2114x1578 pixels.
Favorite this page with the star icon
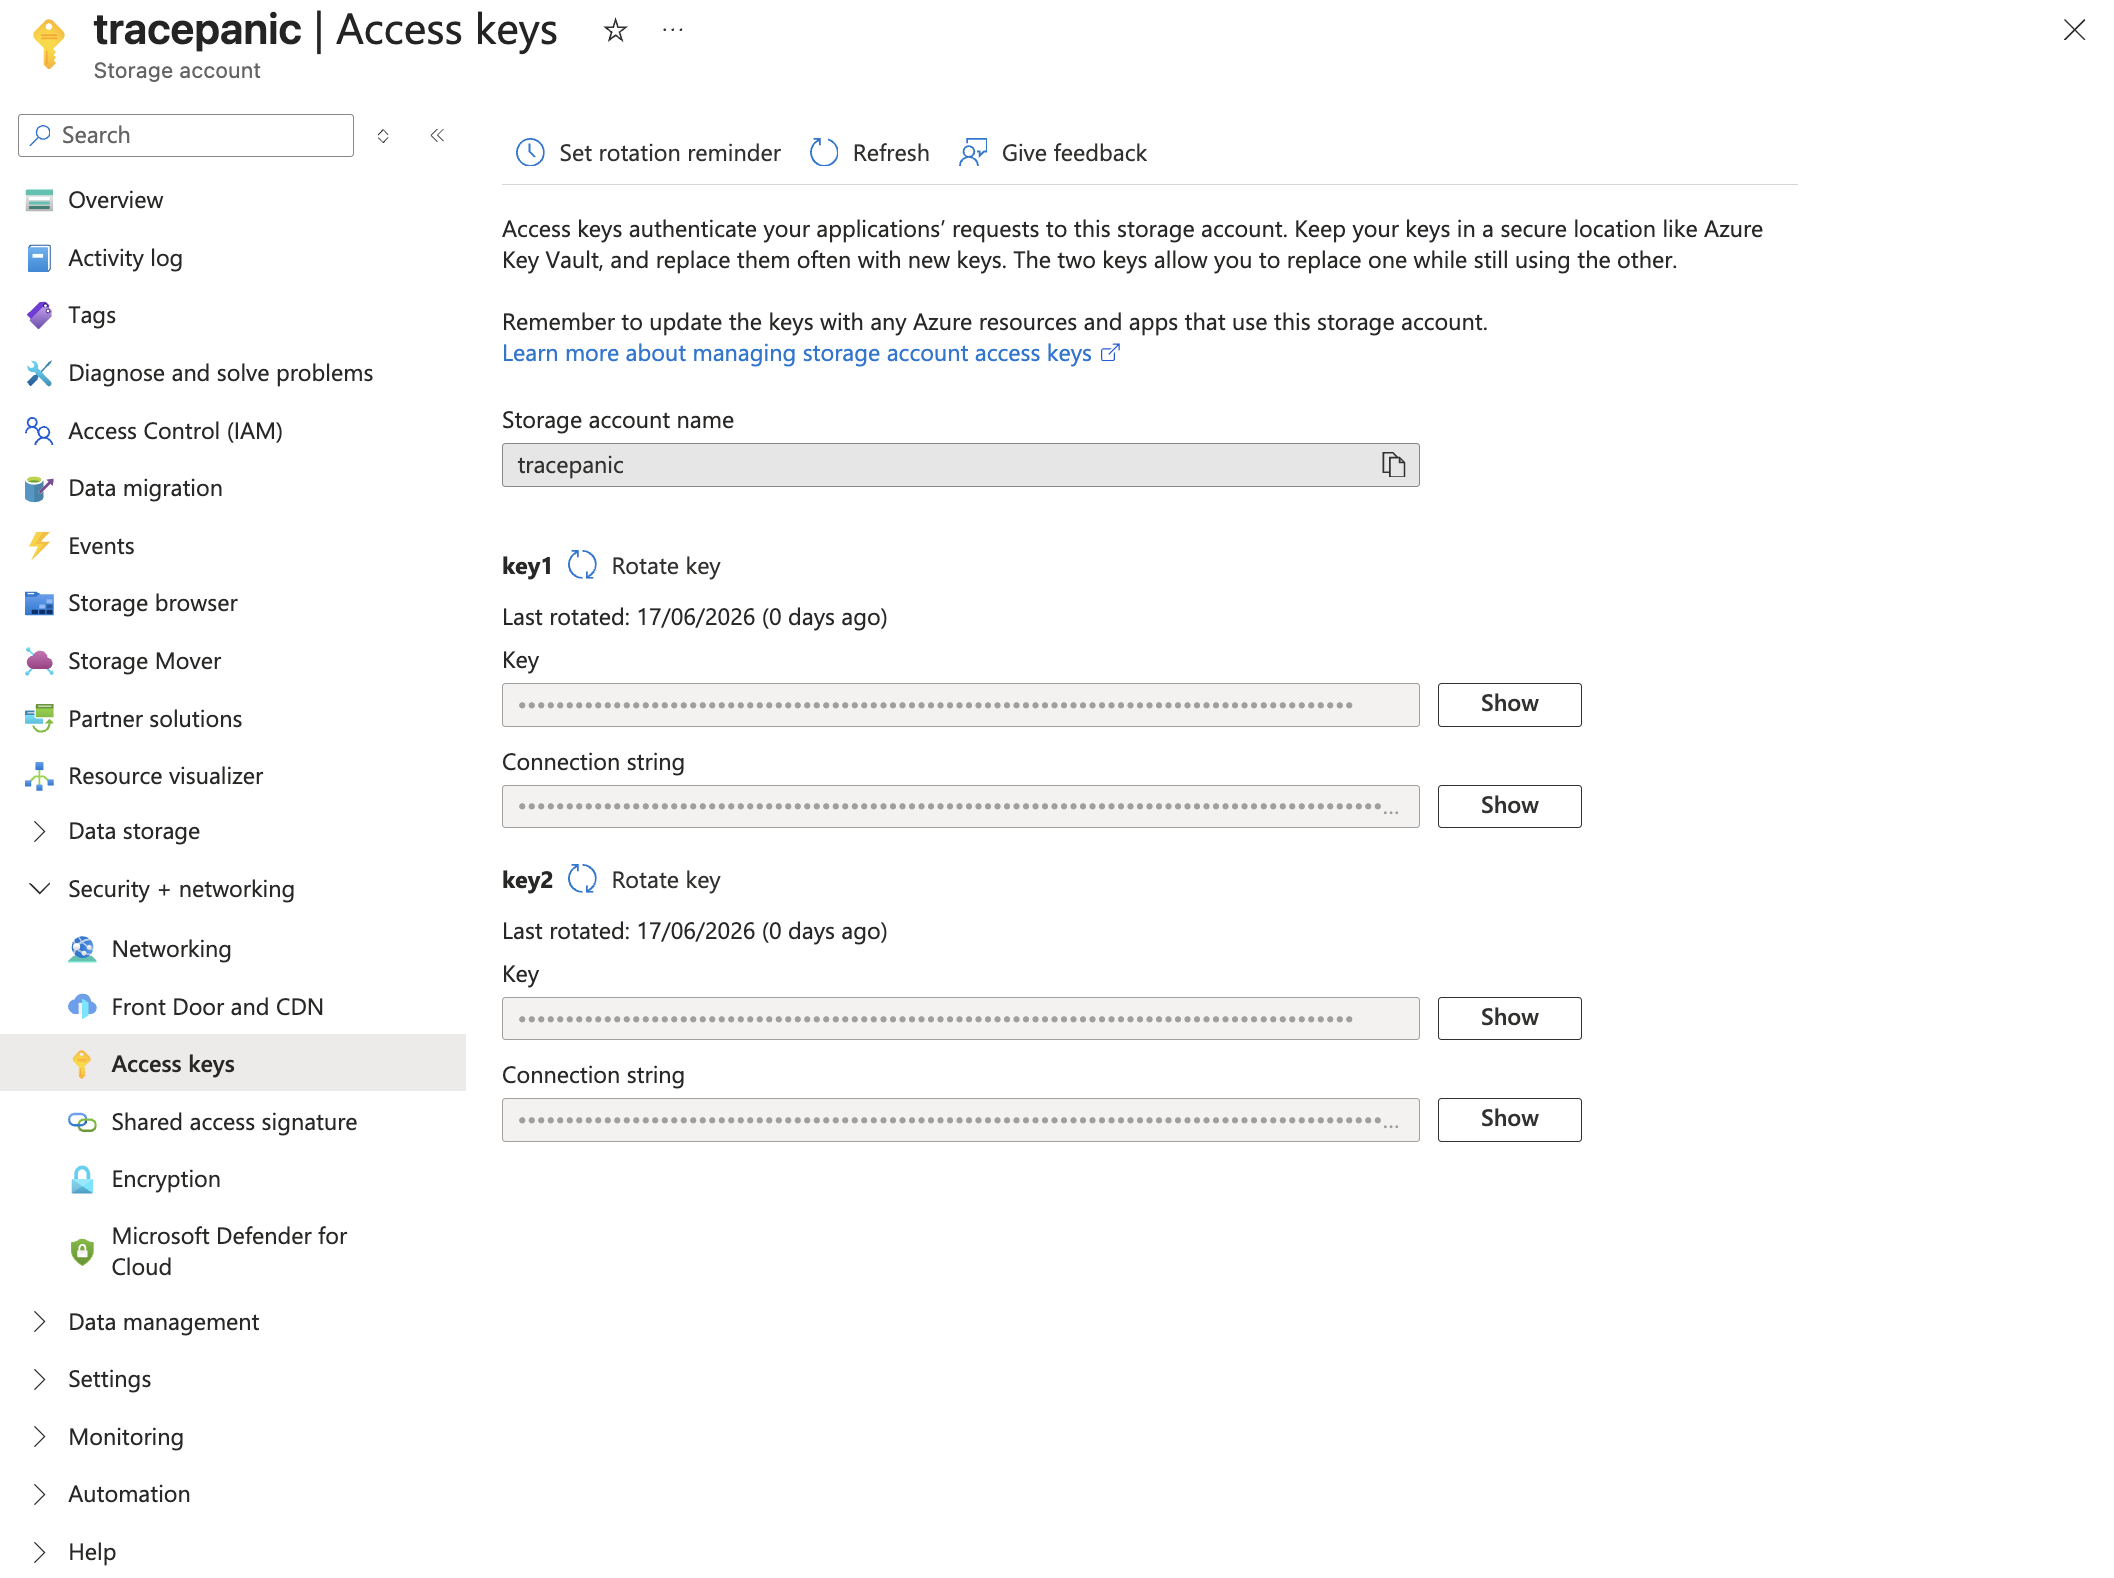click(x=615, y=31)
